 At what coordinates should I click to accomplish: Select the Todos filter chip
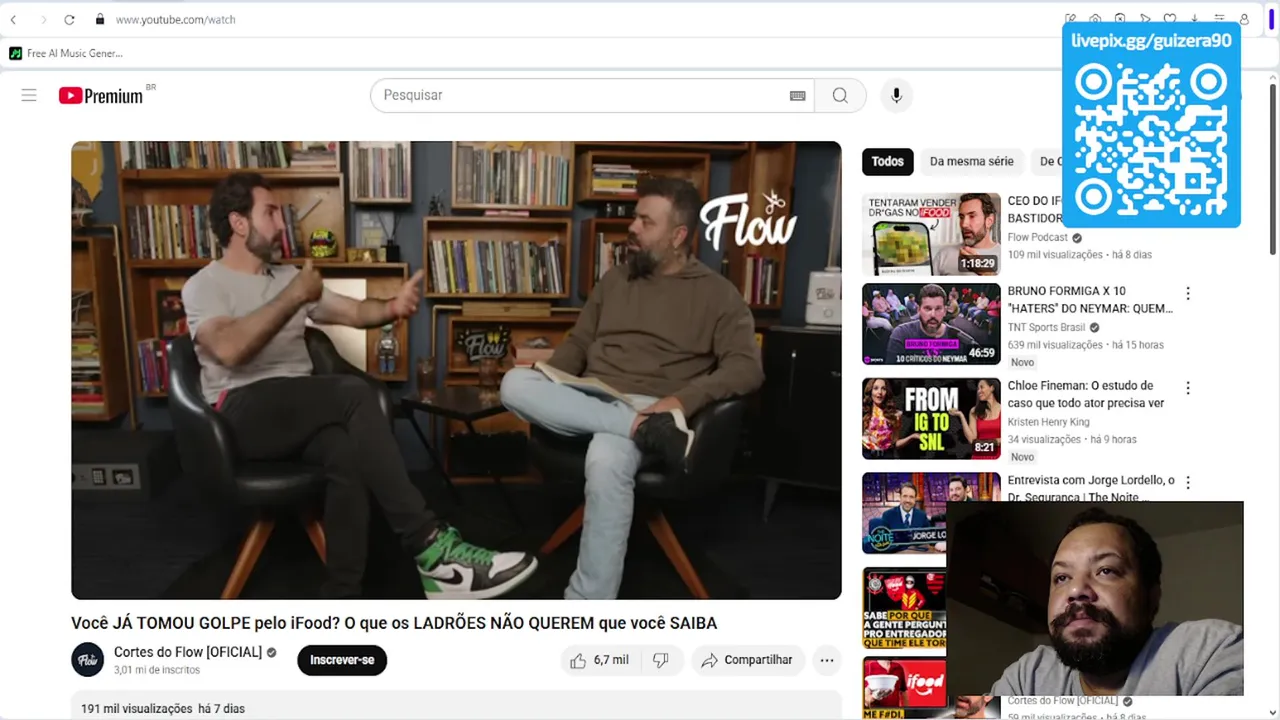887,161
